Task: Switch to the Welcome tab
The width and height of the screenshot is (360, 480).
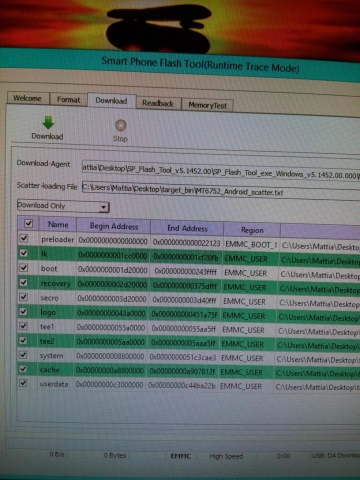Action: pyautogui.click(x=28, y=98)
